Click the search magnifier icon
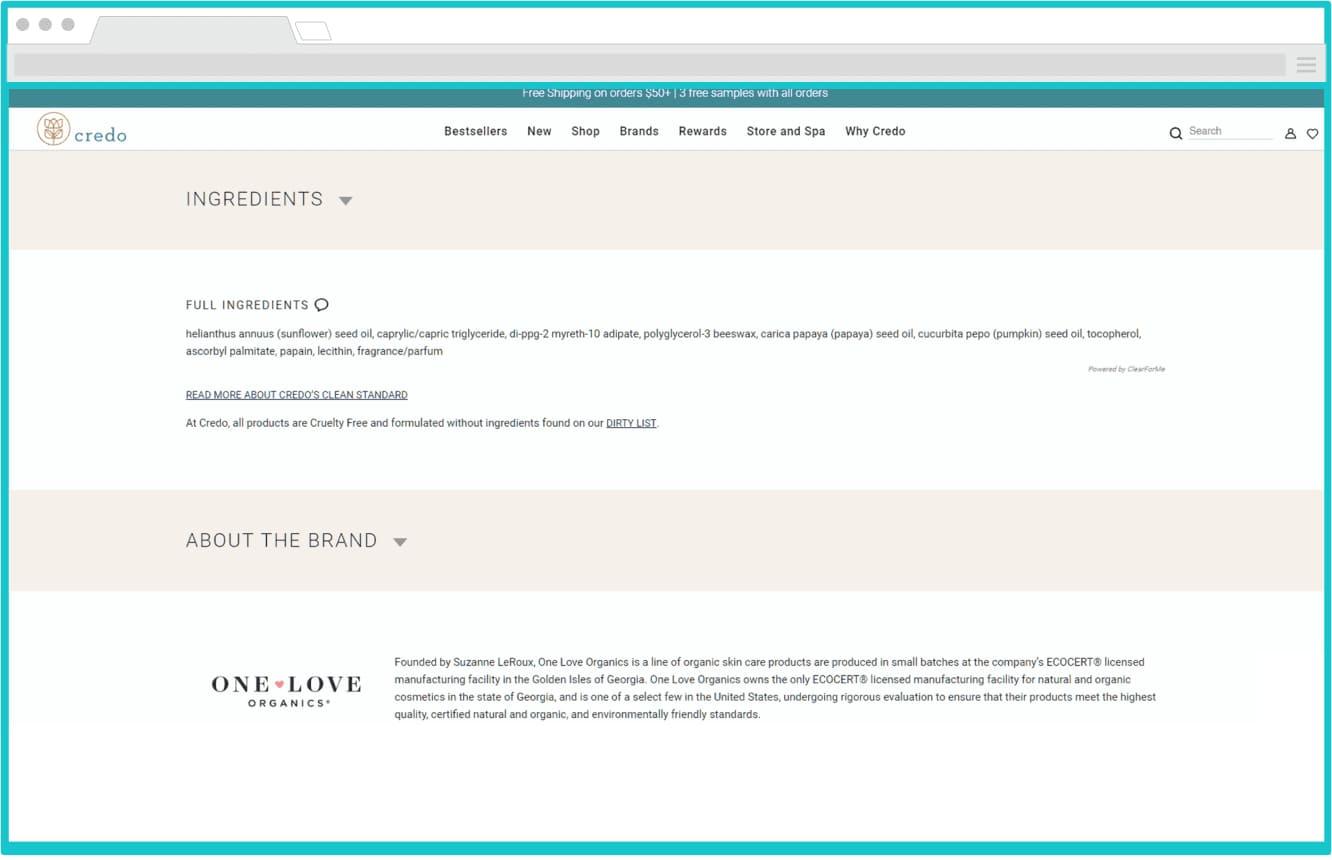This screenshot has height=860, width=1332. coord(1176,133)
